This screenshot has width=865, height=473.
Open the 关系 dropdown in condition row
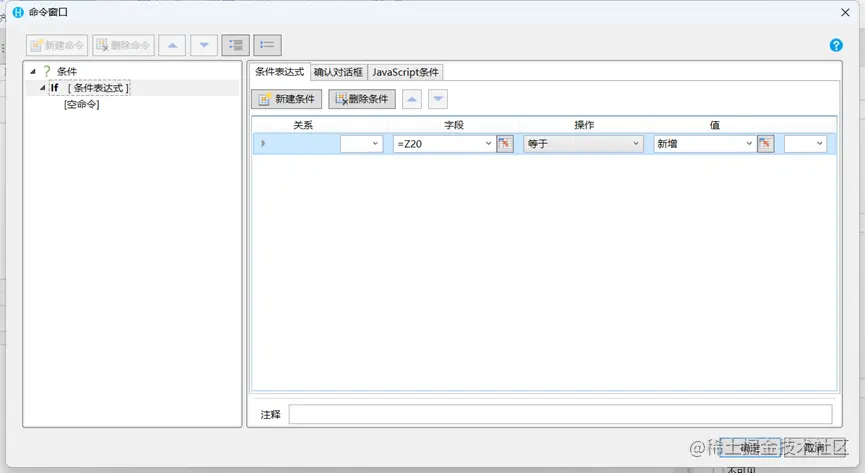(x=362, y=144)
